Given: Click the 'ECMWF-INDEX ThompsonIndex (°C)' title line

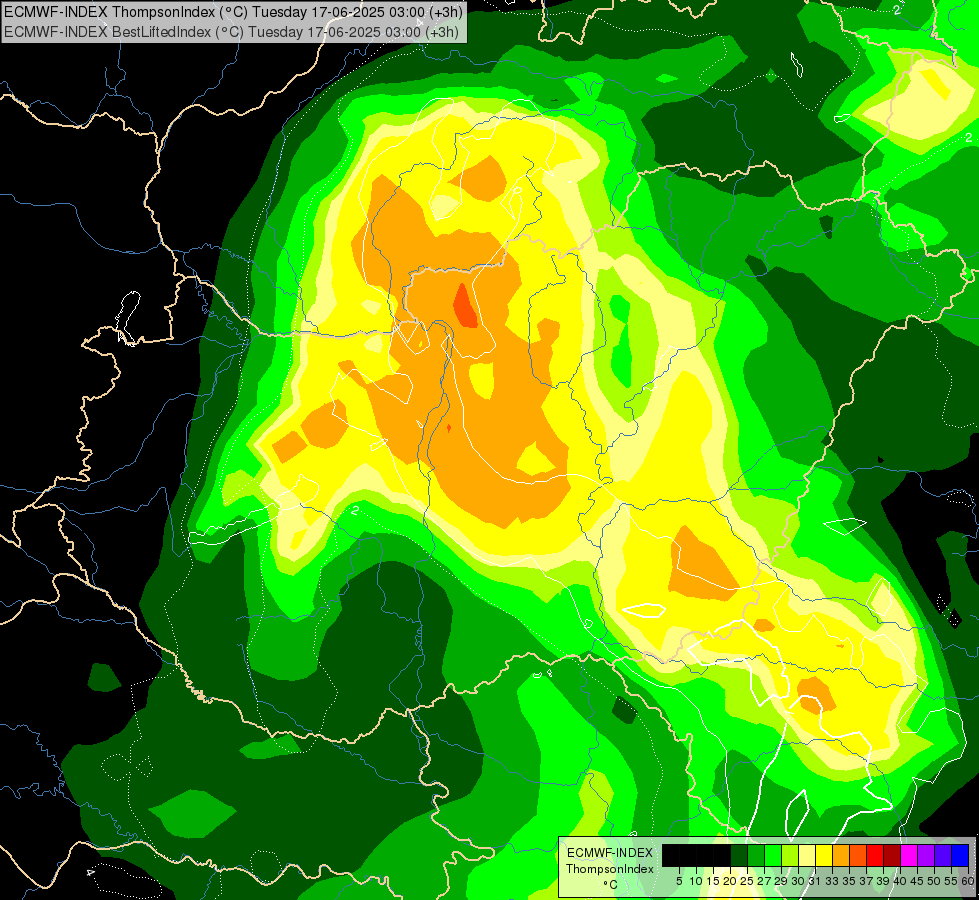Looking at the screenshot, I should point(232,12).
